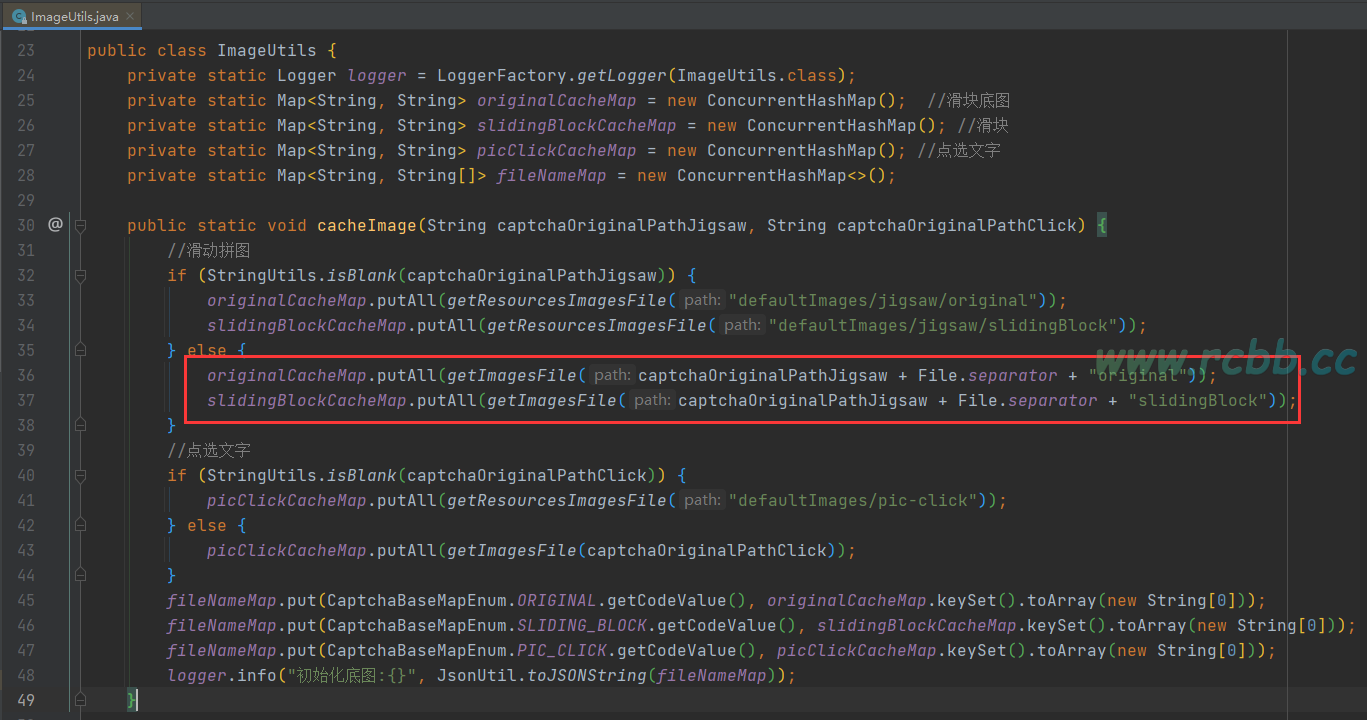This screenshot has width=1367, height=720.
Task: Click originalCacheMap declaration on line 25
Action: pos(557,100)
